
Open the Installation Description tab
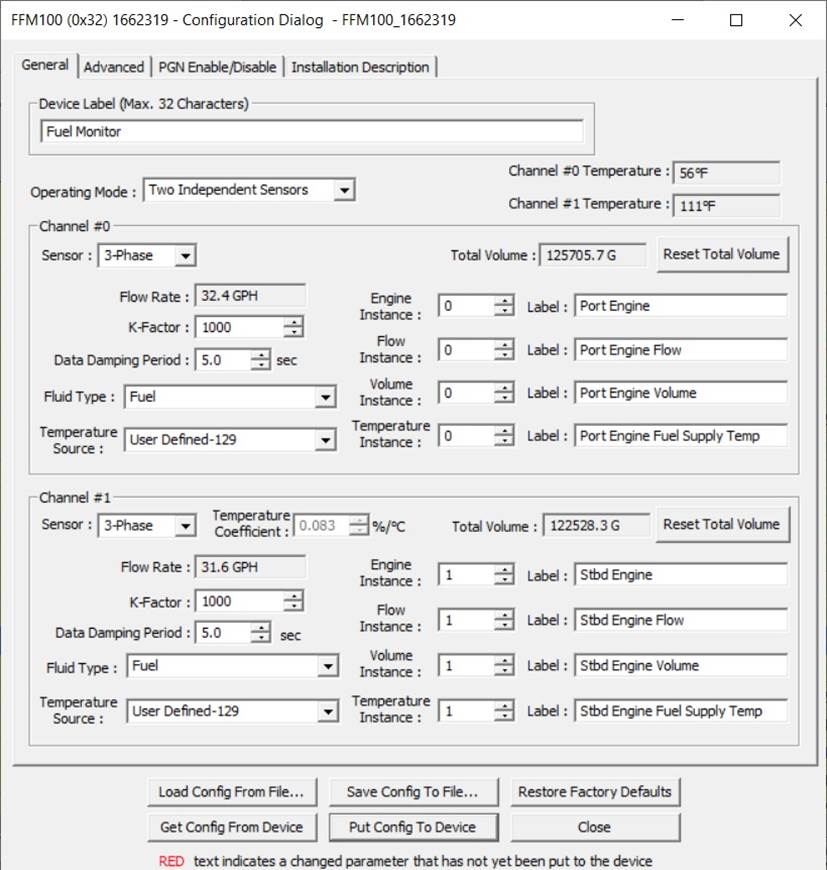360,67
